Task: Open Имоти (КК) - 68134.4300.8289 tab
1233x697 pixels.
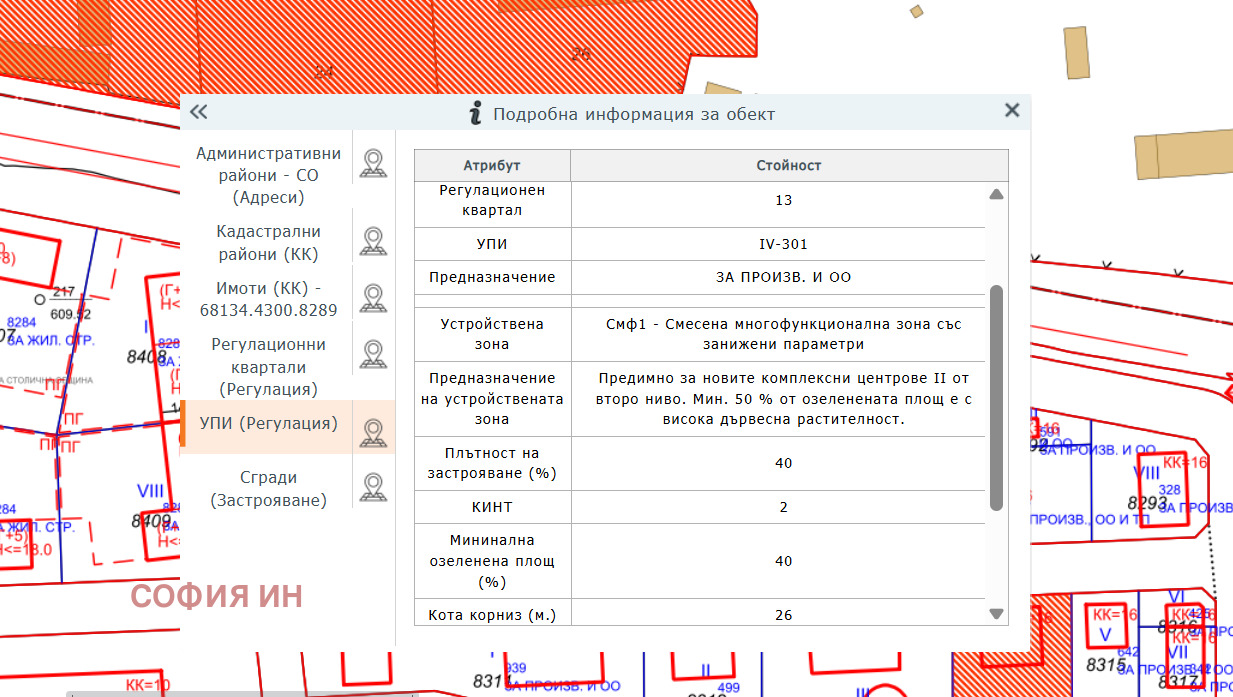Action: [268, 299]
